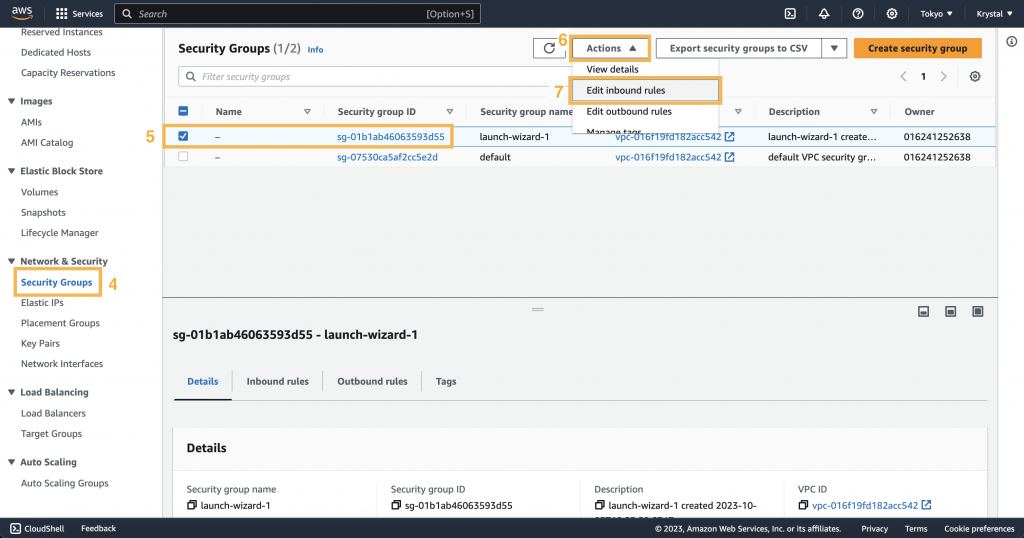
Task: Open the Krystal account menu
Action: tap(994, 14)
